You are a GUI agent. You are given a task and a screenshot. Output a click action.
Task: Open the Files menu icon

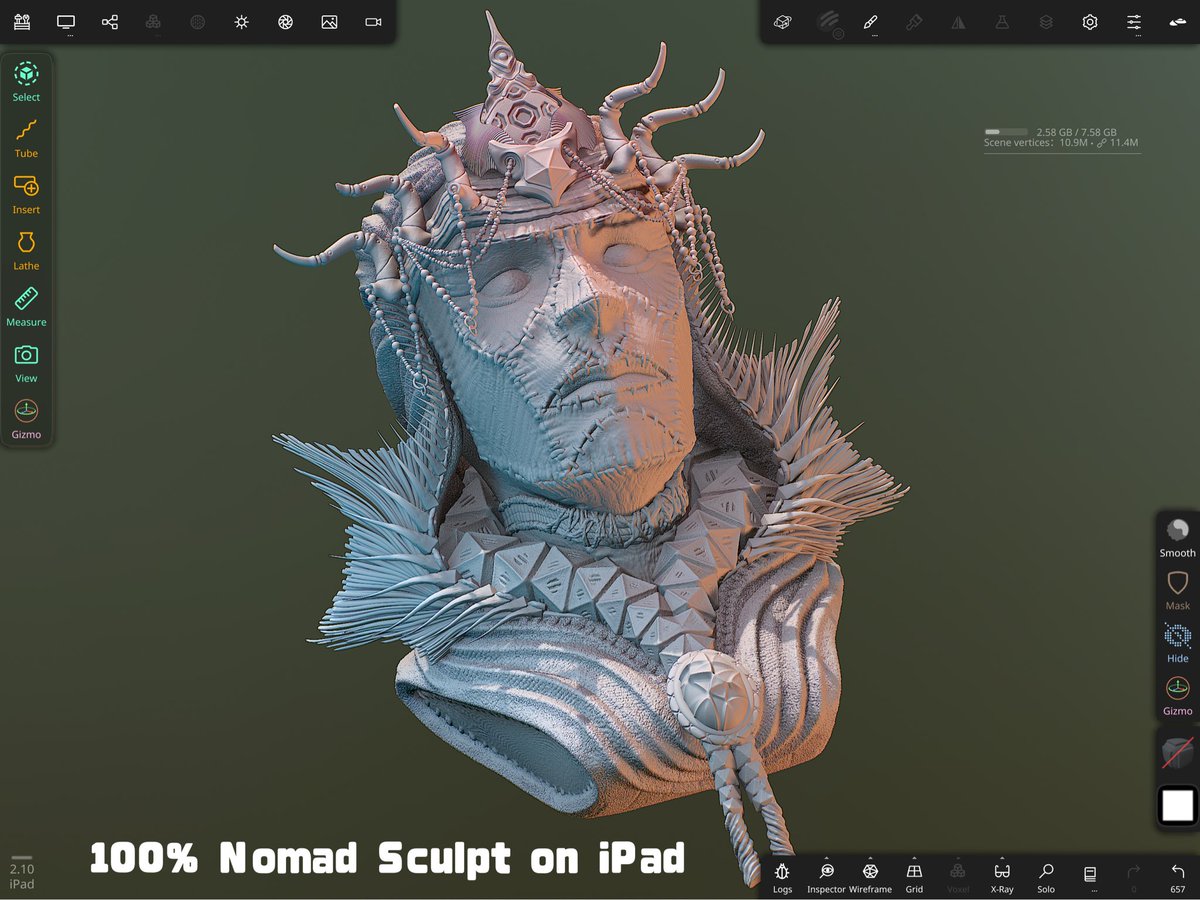(x=22, y=22)
